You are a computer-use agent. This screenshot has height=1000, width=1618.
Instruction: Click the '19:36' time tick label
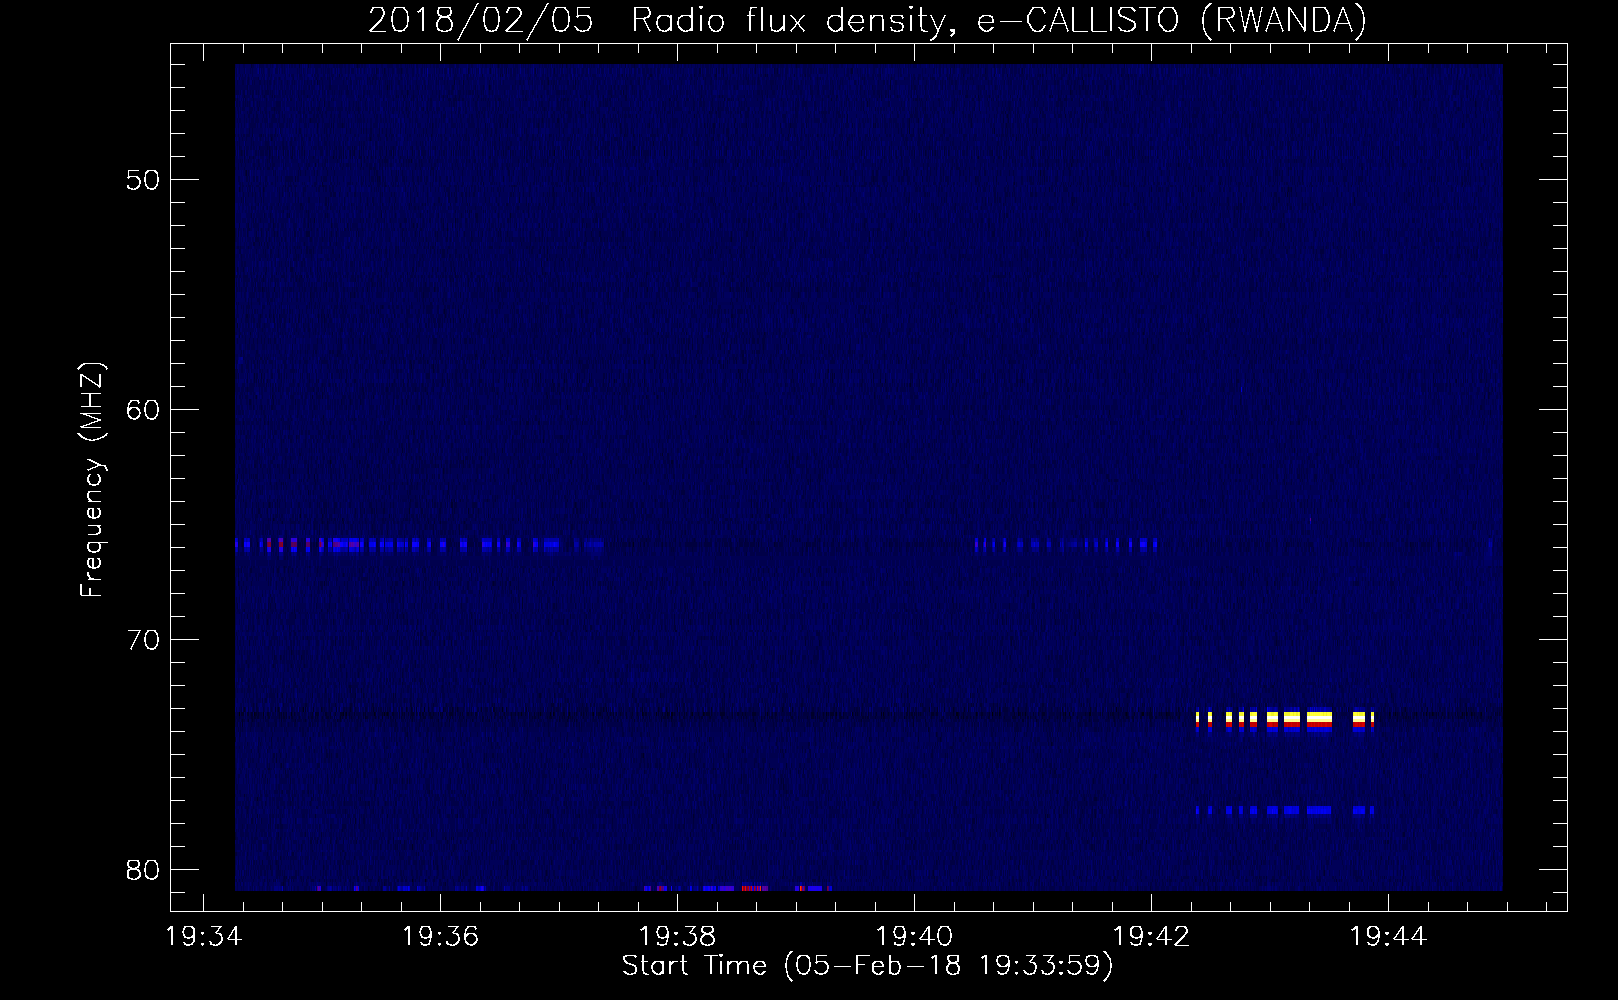point(440,936)
